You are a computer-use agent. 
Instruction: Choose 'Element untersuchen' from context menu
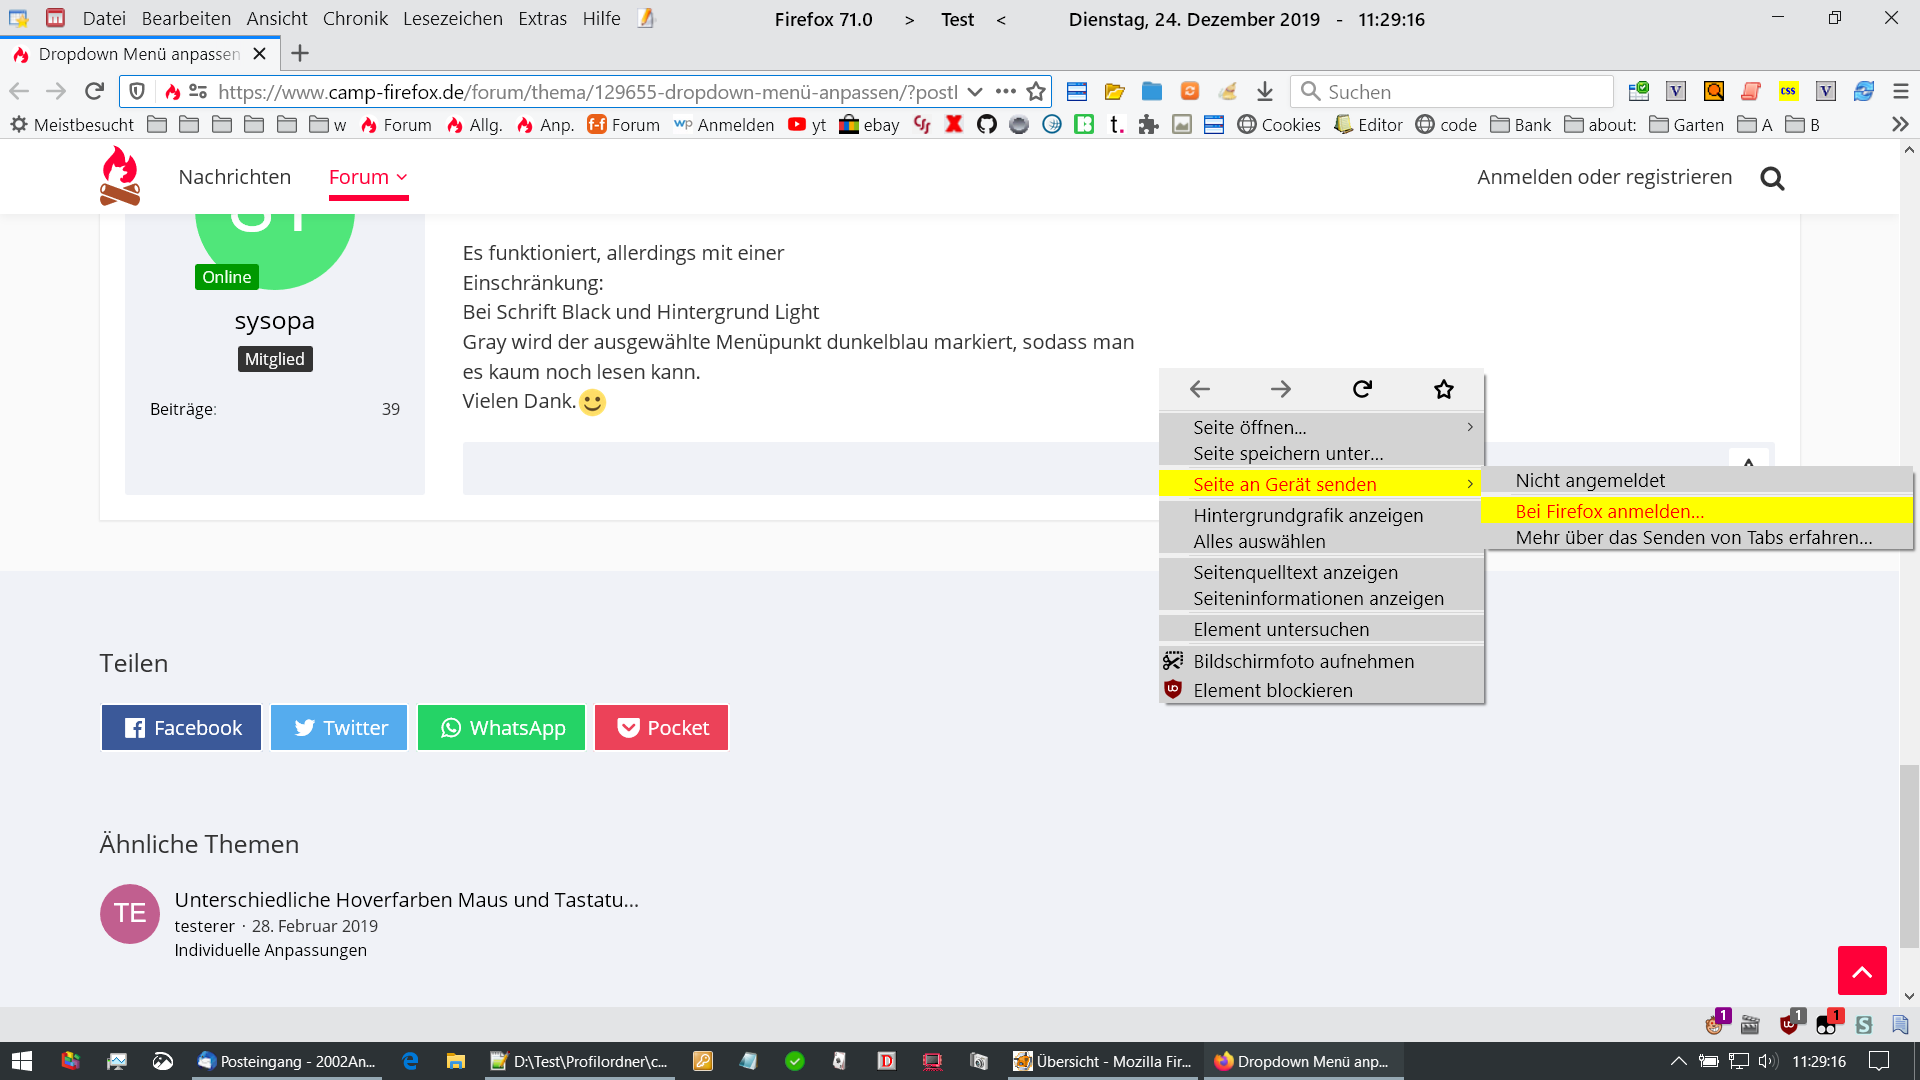pos(1281,629)
